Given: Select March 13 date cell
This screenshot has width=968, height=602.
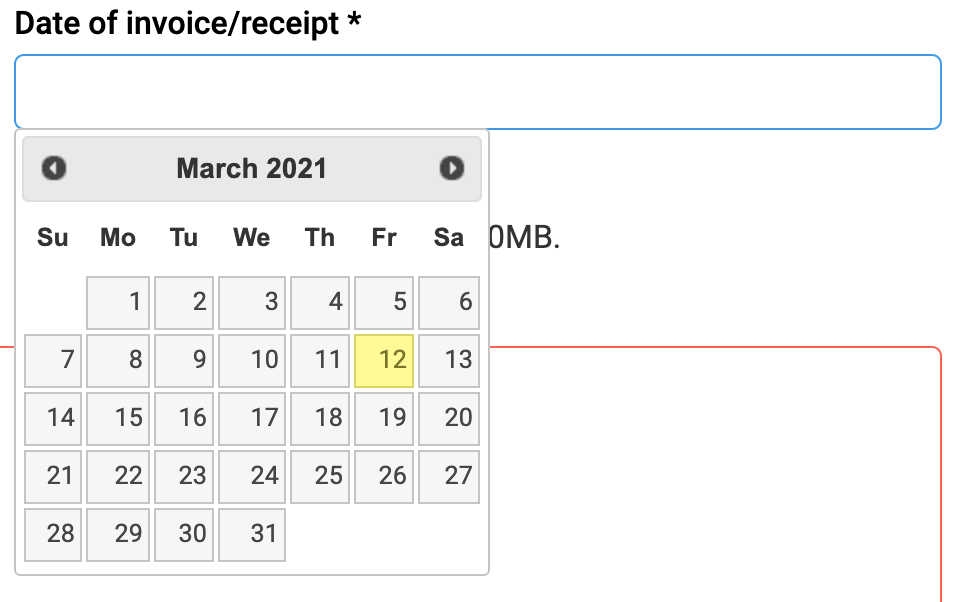Looking at the screenshot, I should click(x=449, y=360).
